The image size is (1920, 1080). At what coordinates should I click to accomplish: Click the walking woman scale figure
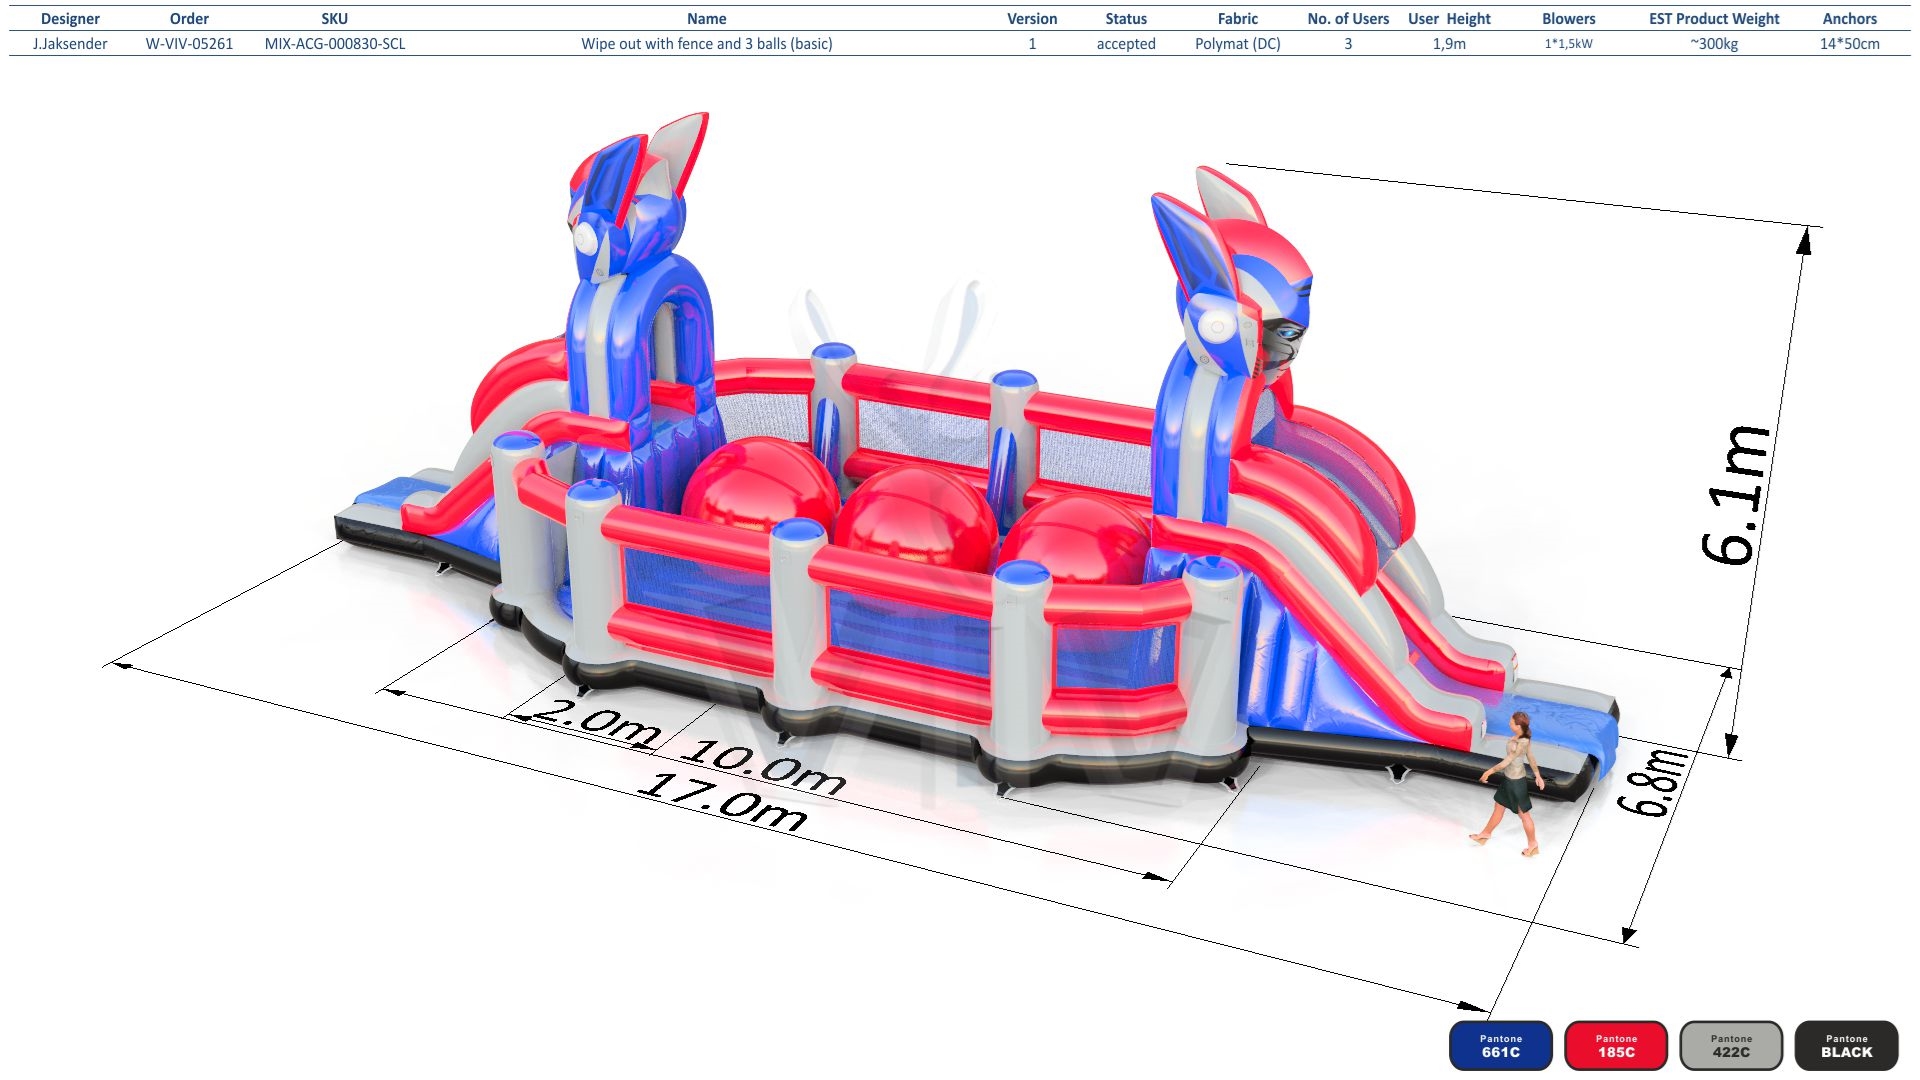tap(1510, 784)
